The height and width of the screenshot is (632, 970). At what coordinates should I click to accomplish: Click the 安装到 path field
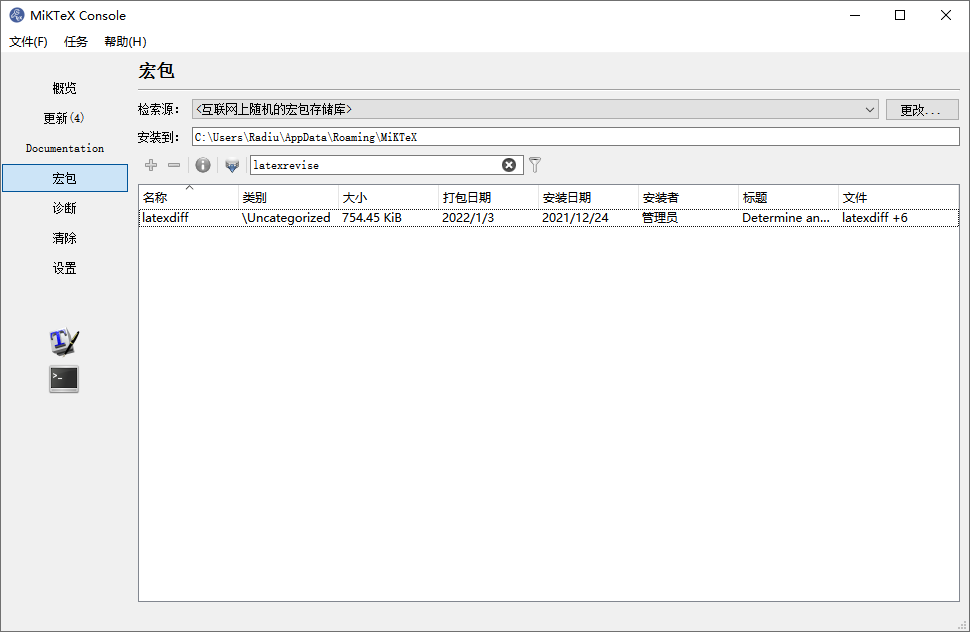[x=575, y=137]
